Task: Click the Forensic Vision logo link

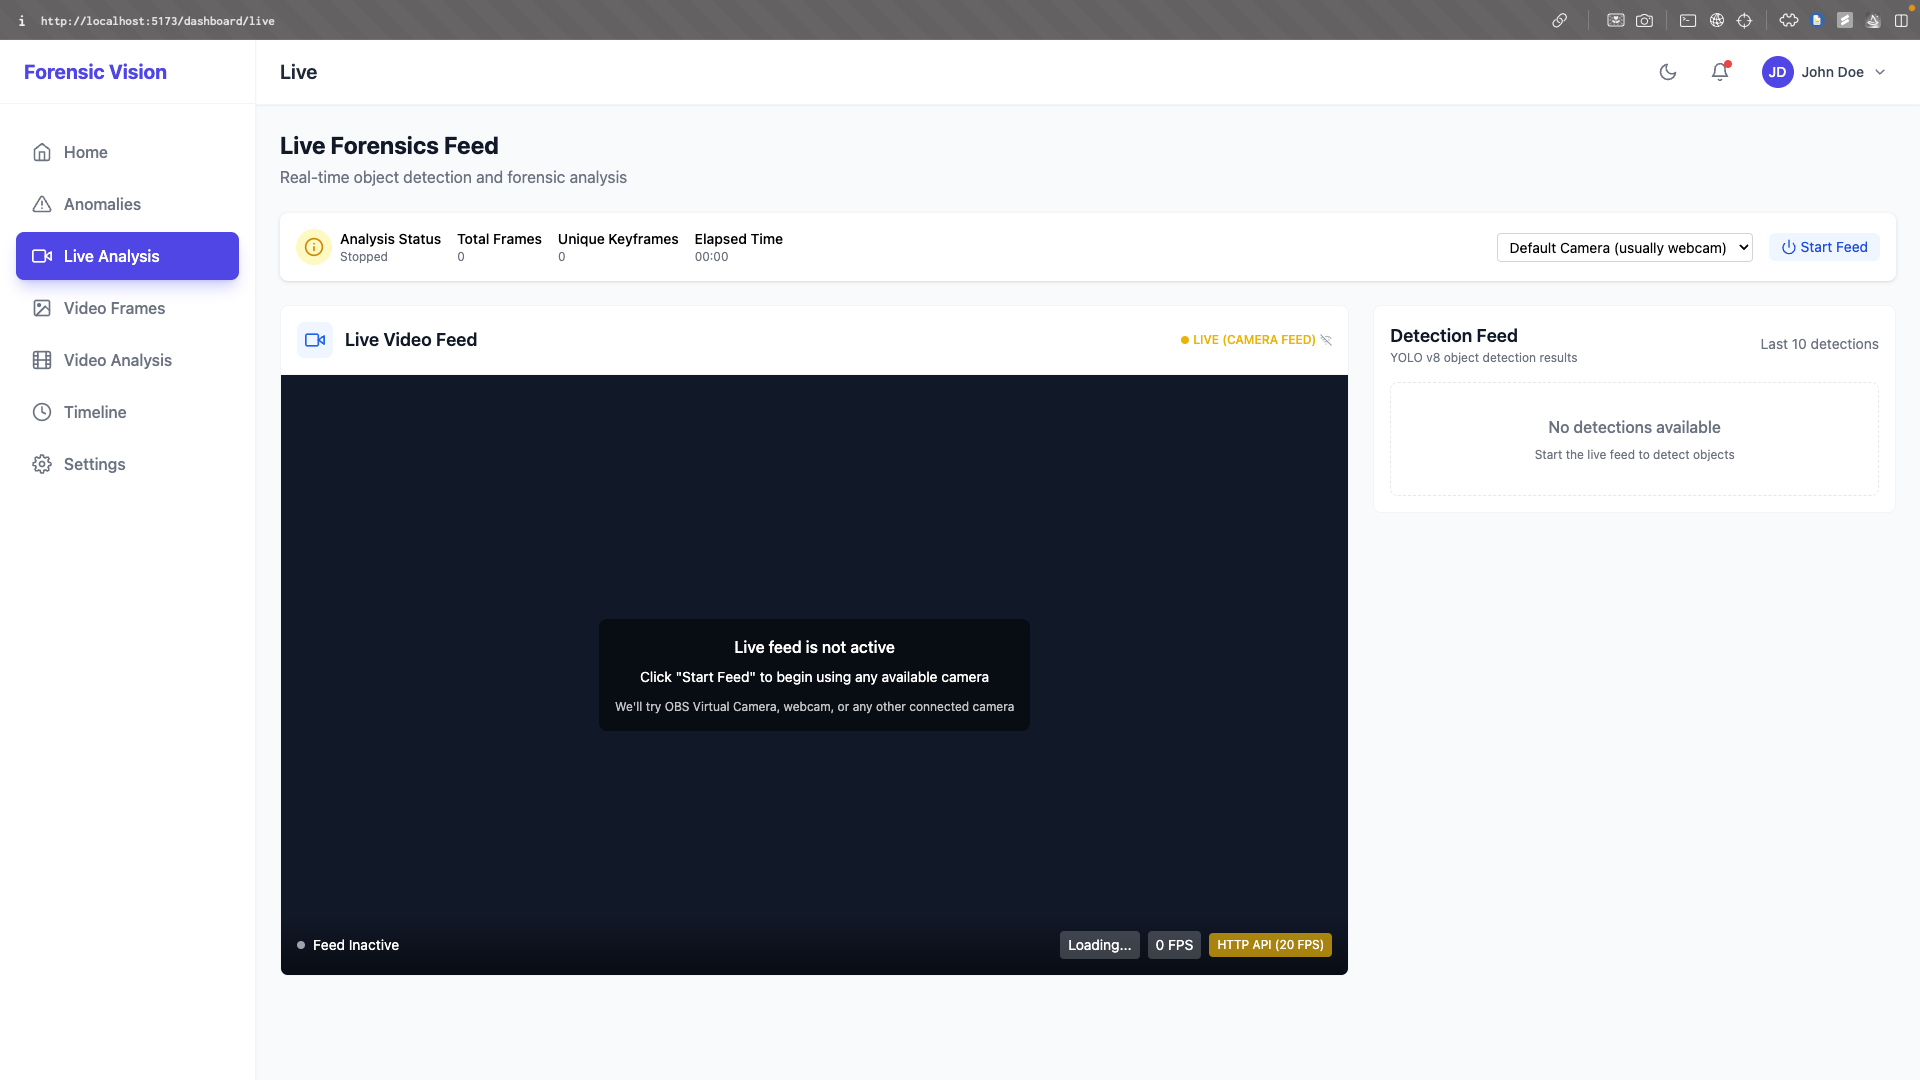Action: 95,72
